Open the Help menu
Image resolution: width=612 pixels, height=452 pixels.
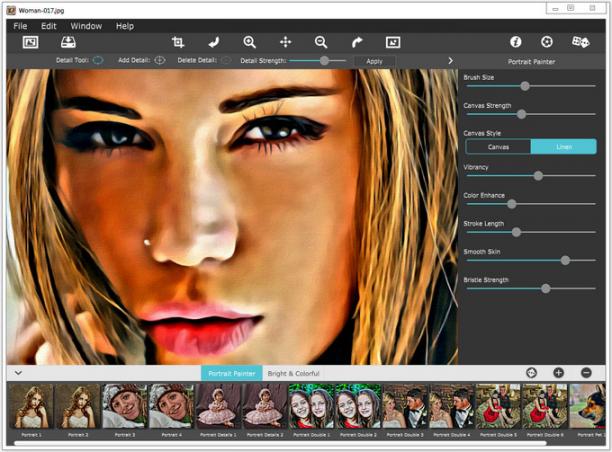(125, 26)
